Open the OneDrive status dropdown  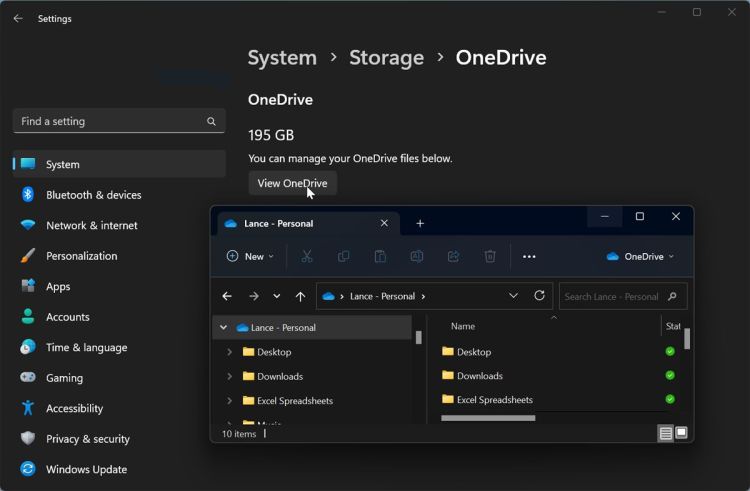click(640, 256)
